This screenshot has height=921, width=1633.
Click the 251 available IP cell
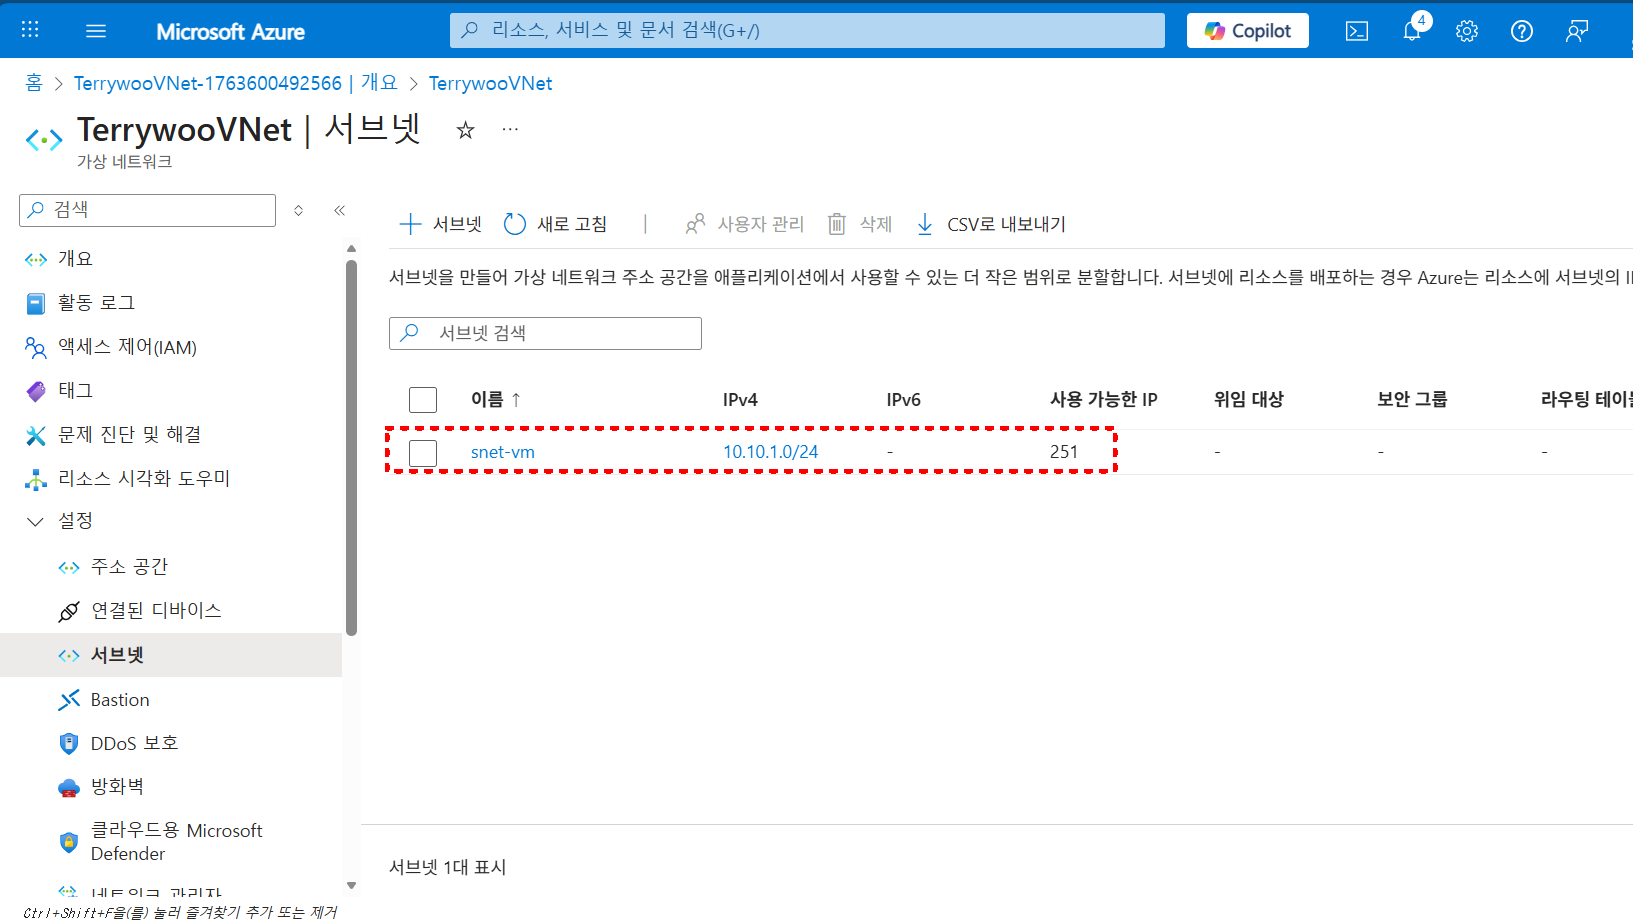click(x=1064, y=452)
